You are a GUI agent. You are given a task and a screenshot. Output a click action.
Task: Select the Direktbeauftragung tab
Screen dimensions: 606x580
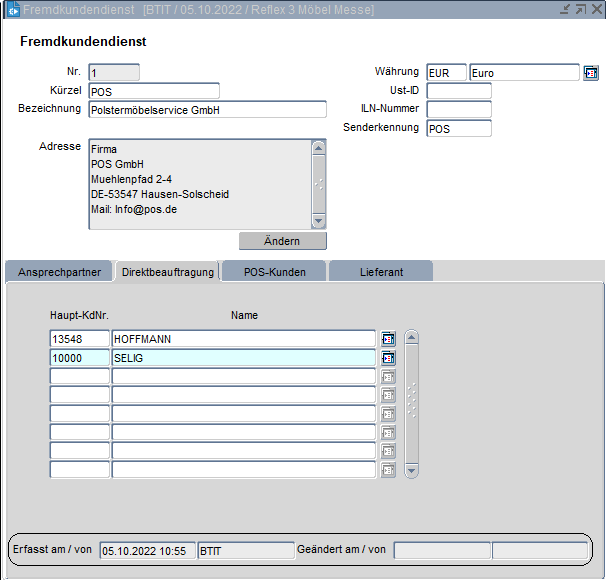[x=167, y=272]
